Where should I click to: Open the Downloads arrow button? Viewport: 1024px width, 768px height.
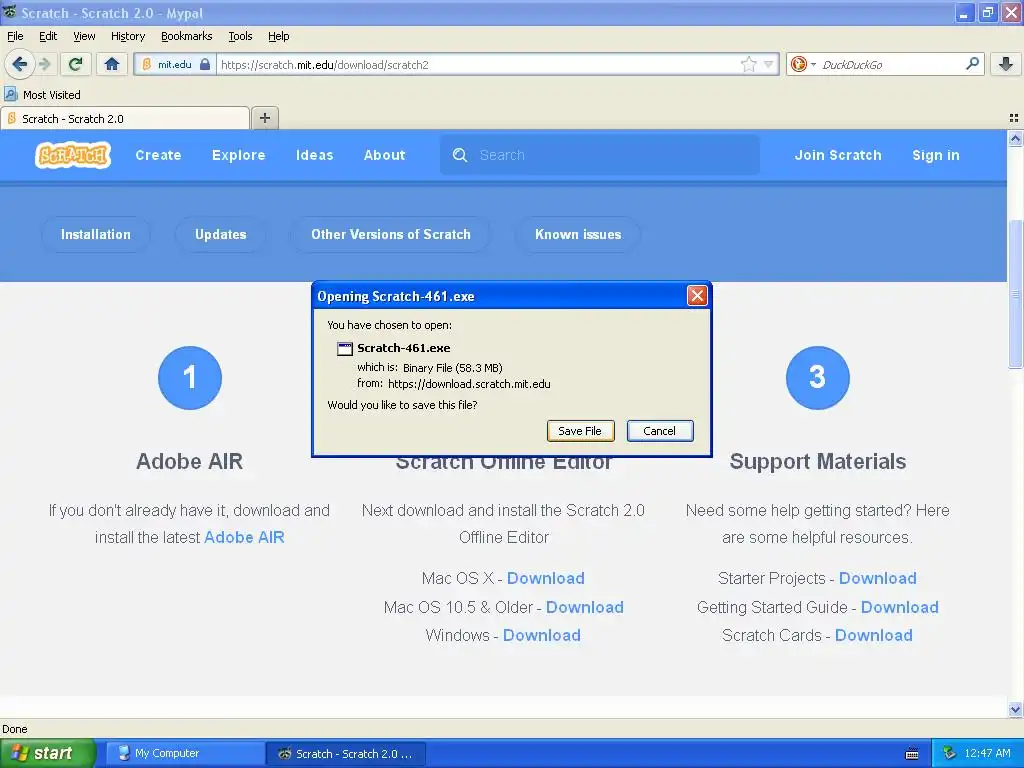click(x=1006, y=64)
